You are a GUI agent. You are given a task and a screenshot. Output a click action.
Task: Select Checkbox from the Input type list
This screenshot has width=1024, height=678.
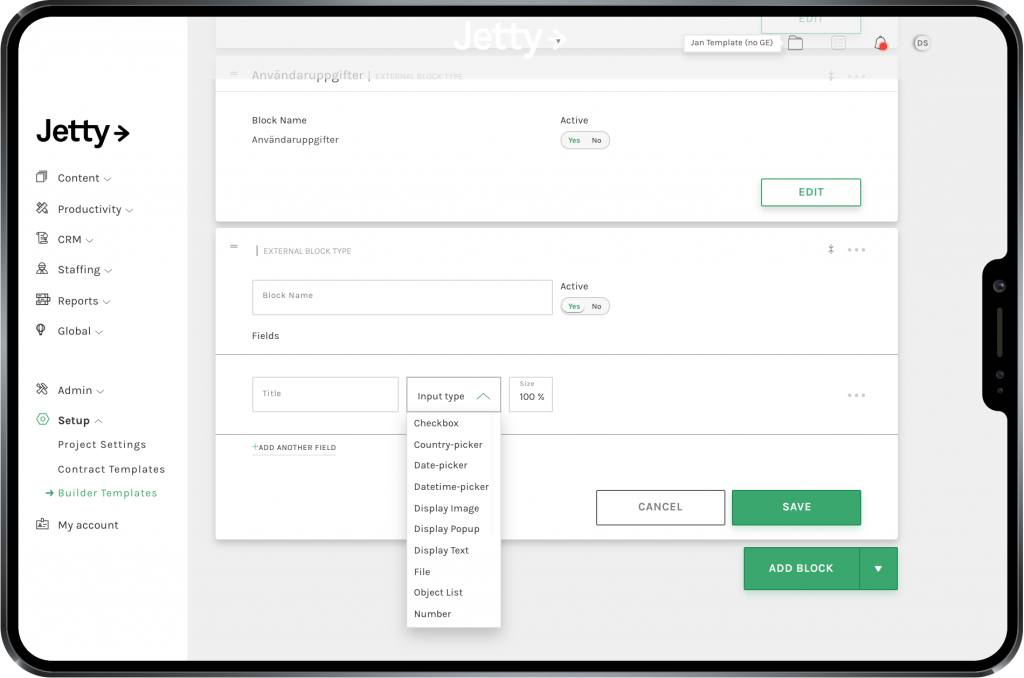point(435,422)
